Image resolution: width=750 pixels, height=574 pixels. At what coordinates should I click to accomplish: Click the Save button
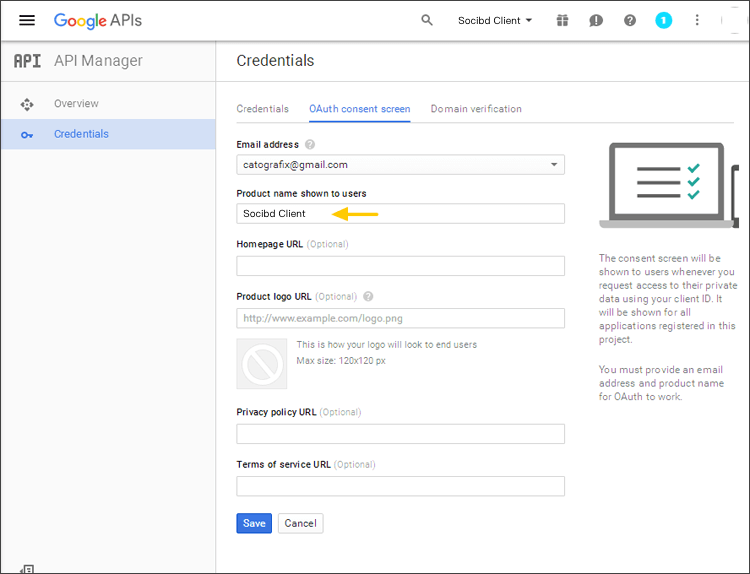[254, 523]
